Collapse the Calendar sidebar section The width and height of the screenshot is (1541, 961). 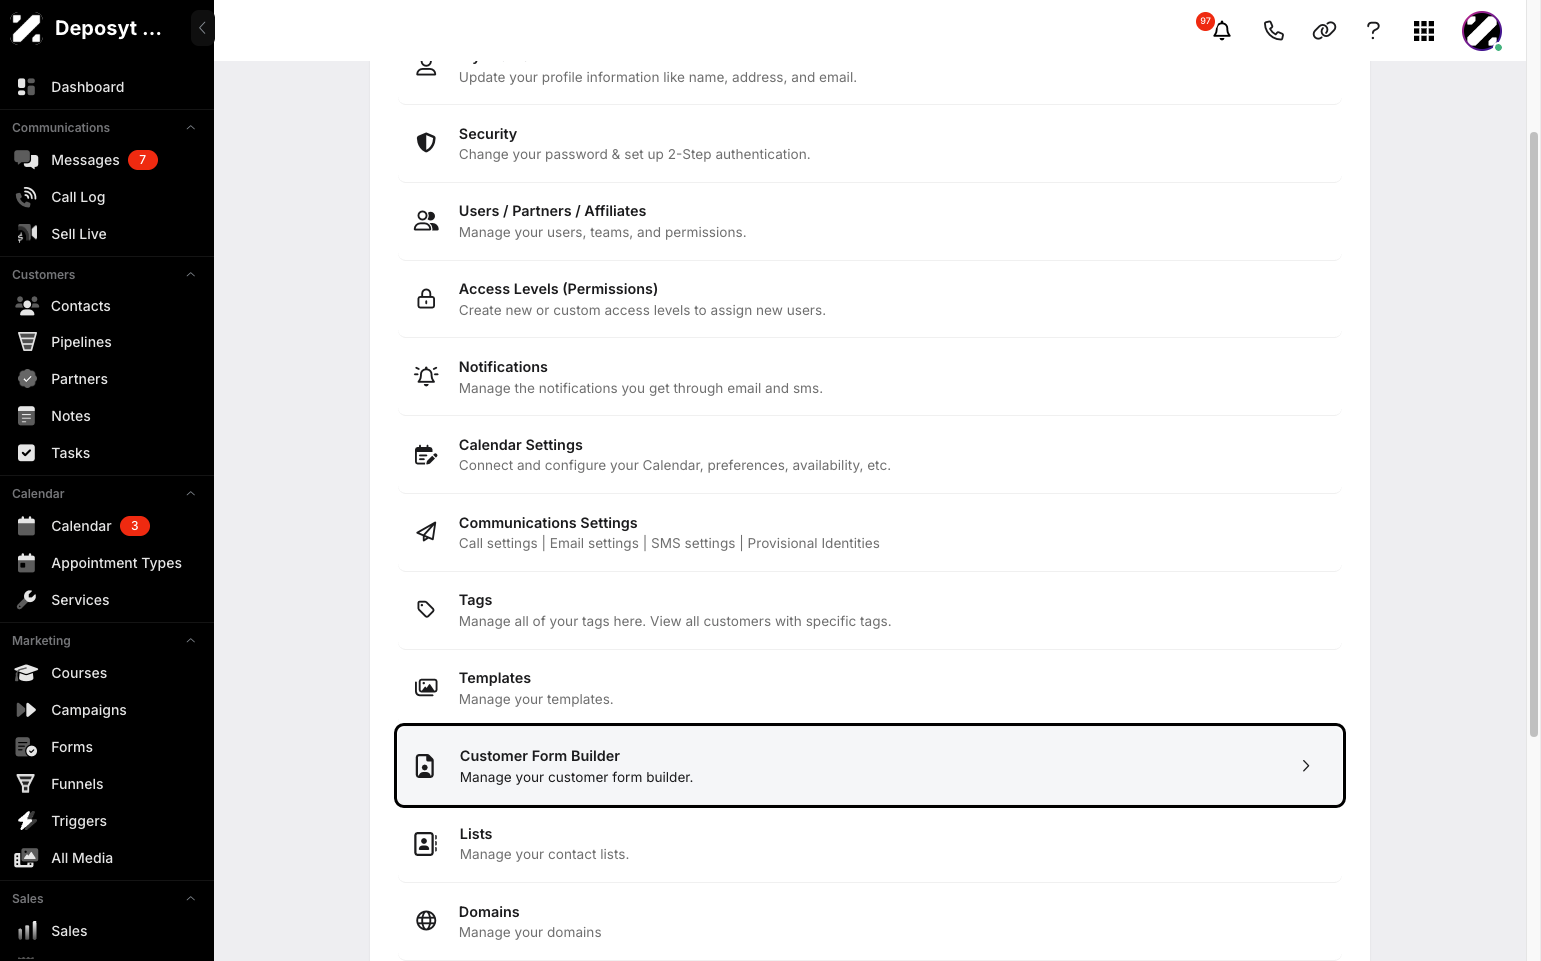(x=190, y=494)
